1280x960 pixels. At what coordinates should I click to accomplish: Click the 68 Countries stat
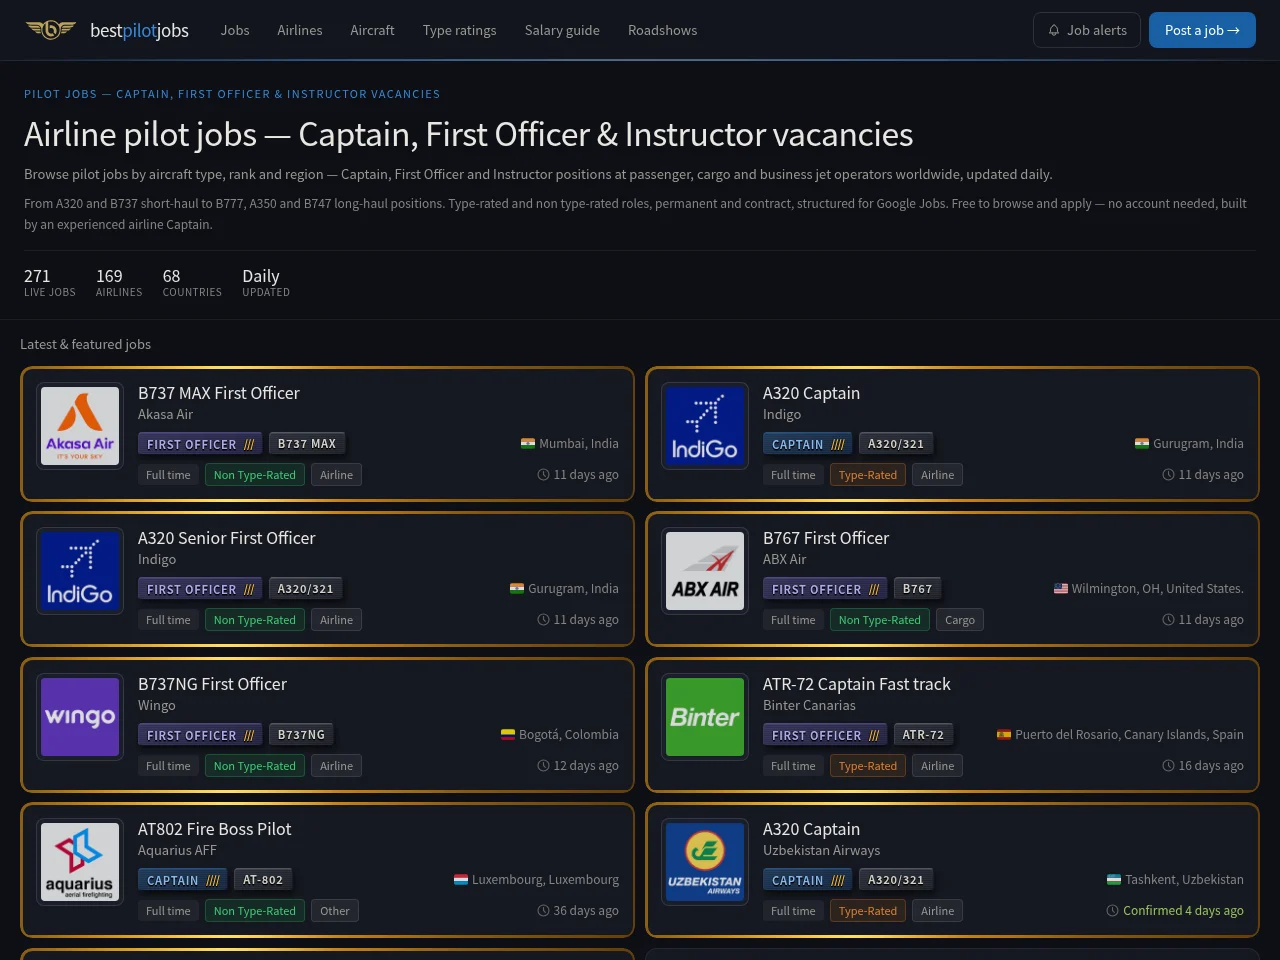coord(192,282)
